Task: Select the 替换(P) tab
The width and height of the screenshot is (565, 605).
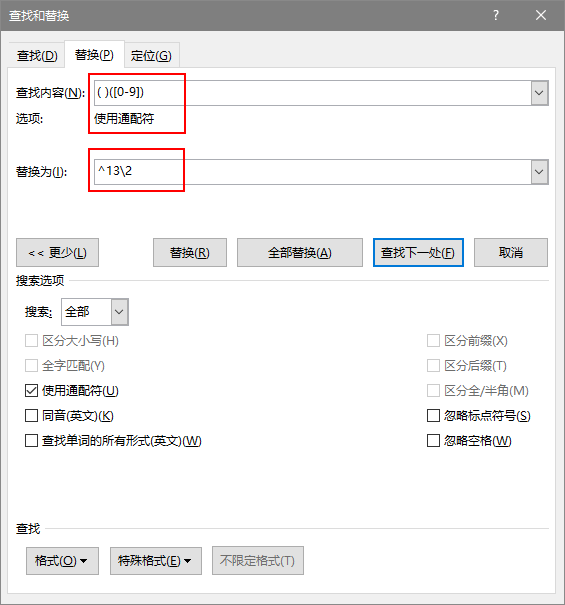Action: pyautogui.click(x=94, y=55)
